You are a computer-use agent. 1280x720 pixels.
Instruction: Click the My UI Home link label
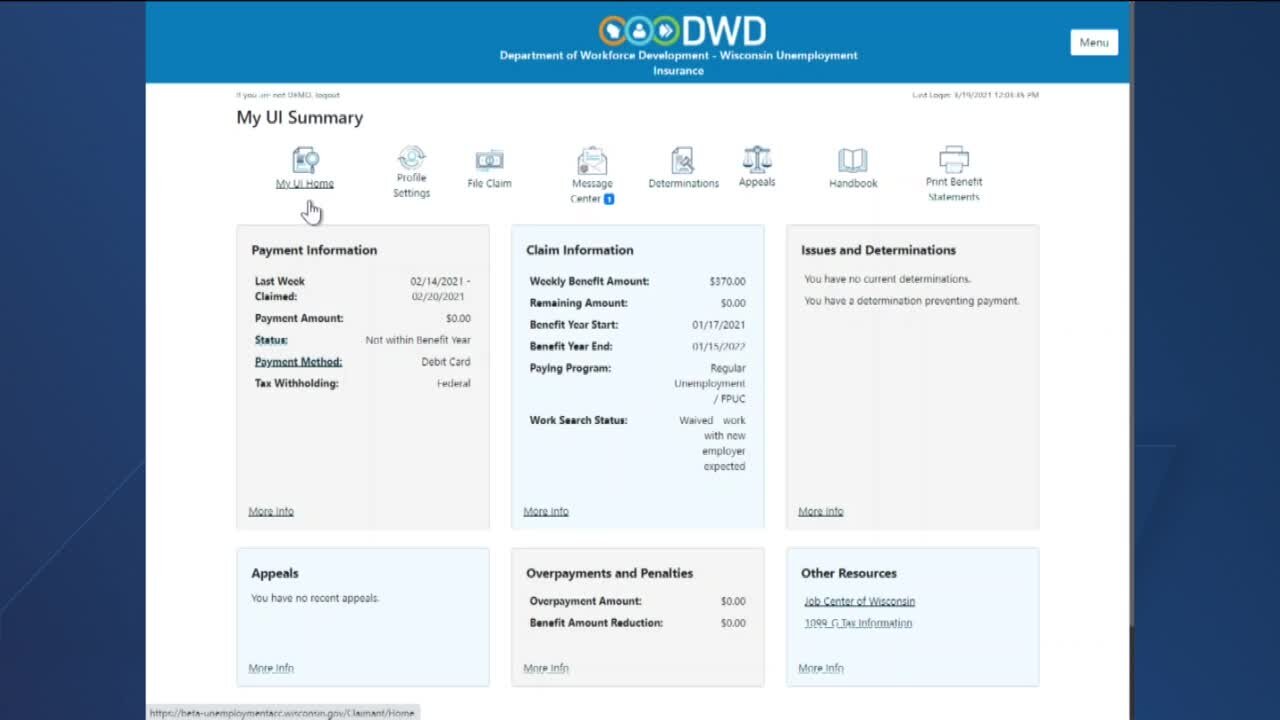tap(305, 184)
